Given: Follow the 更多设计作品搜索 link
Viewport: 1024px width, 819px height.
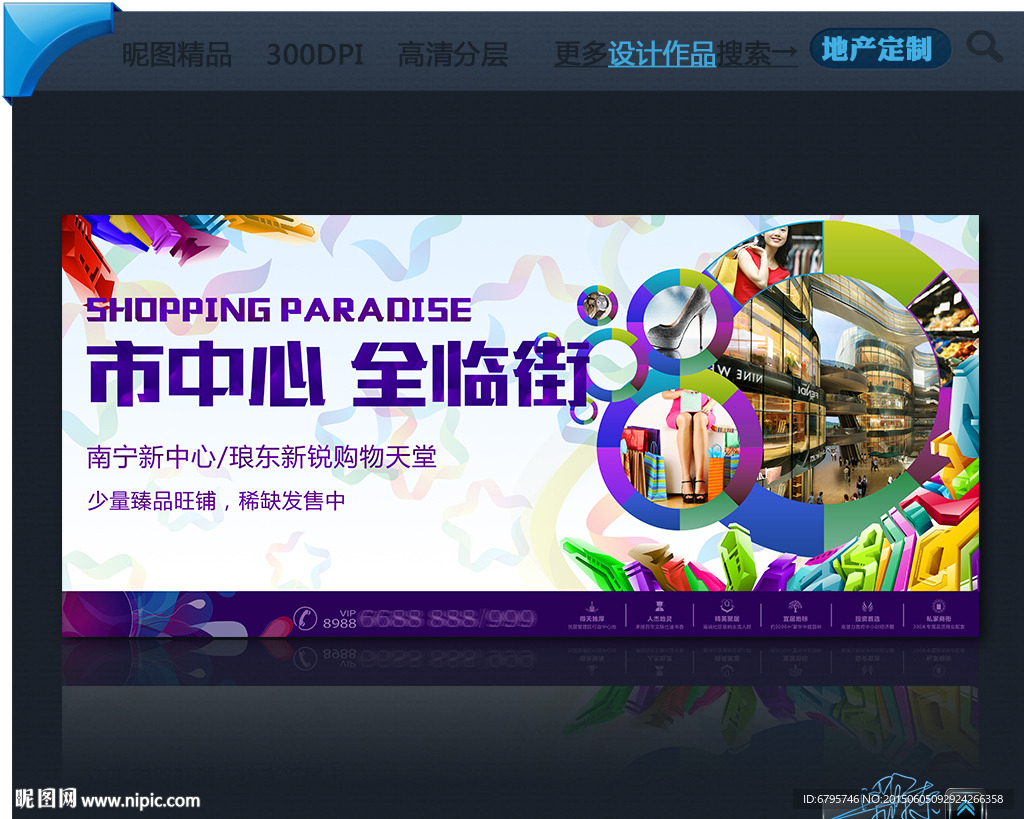Looking at the screenshot, I should tap(676, 54).
